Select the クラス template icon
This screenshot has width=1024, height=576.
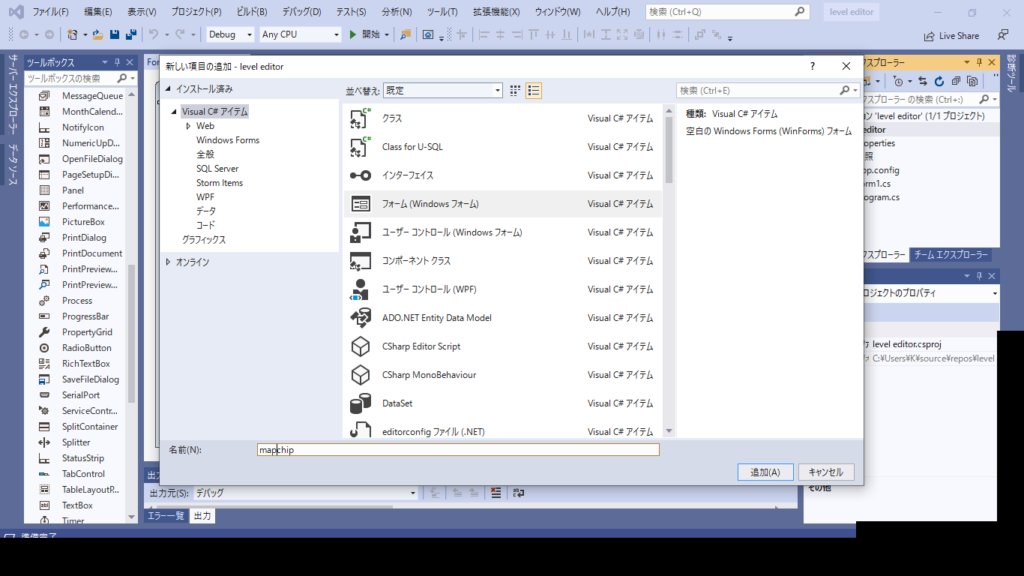(361, 118)
